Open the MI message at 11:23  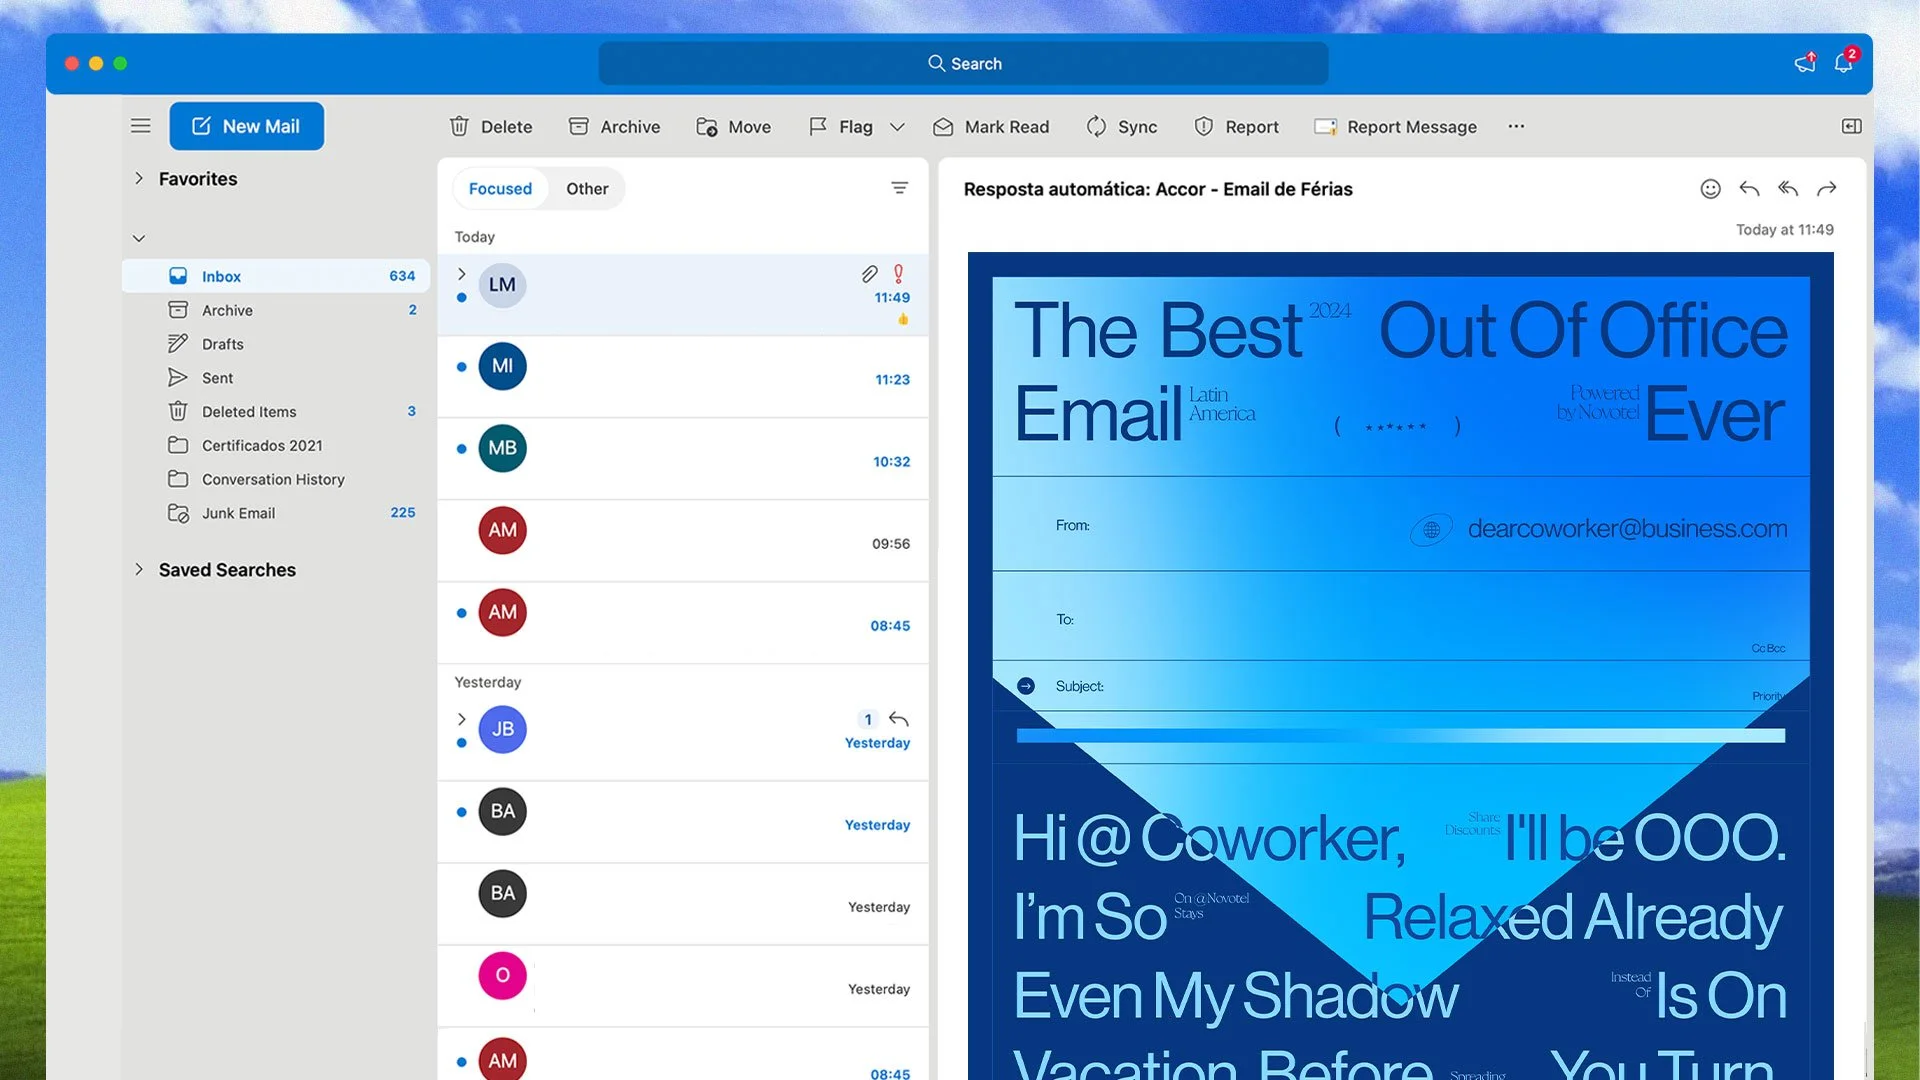[683, 377]
